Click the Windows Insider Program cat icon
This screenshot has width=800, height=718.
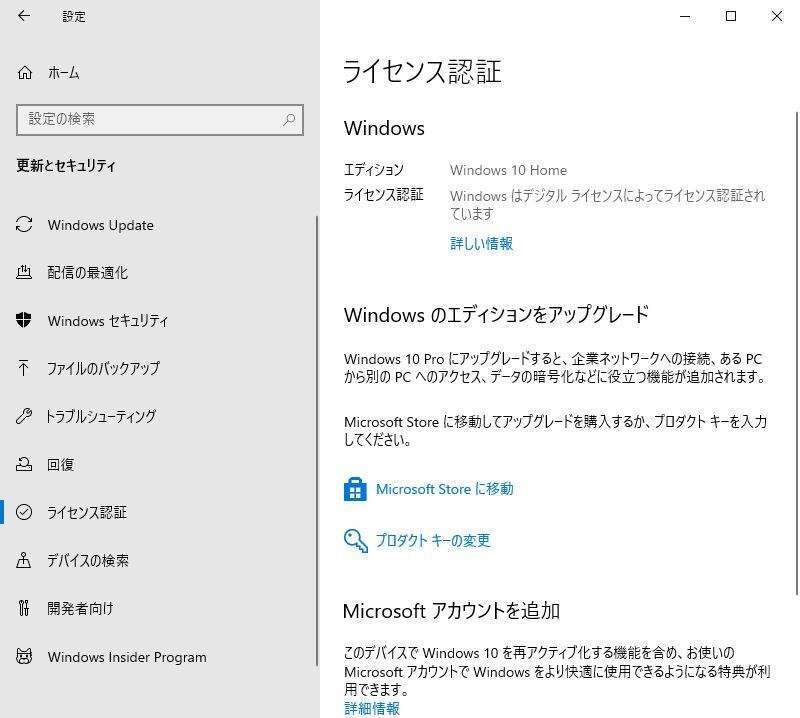tap(24, 656)
